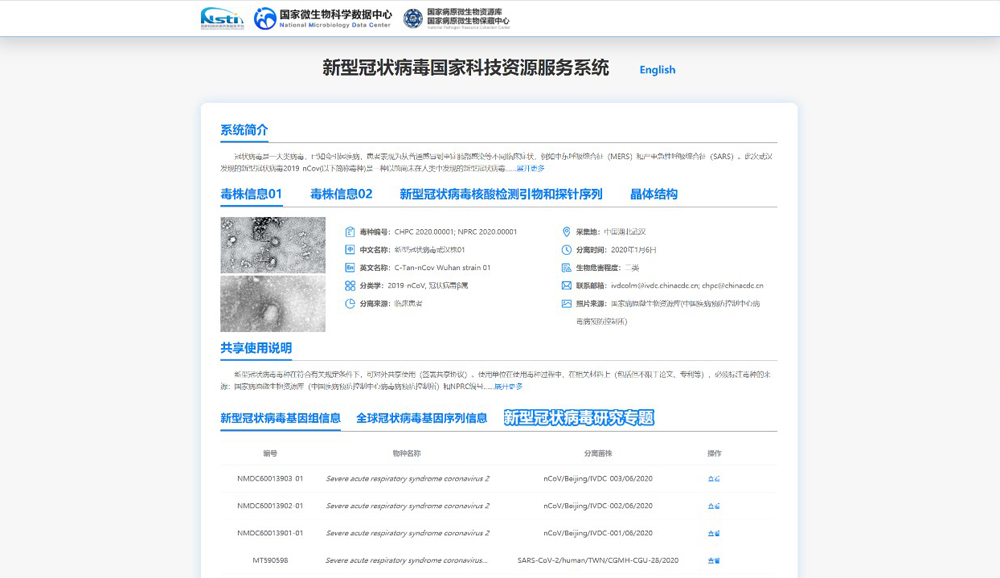The image size is (1000, 578).
Task: View details for record NMDC60013903-01
Action: coord(713,479)
